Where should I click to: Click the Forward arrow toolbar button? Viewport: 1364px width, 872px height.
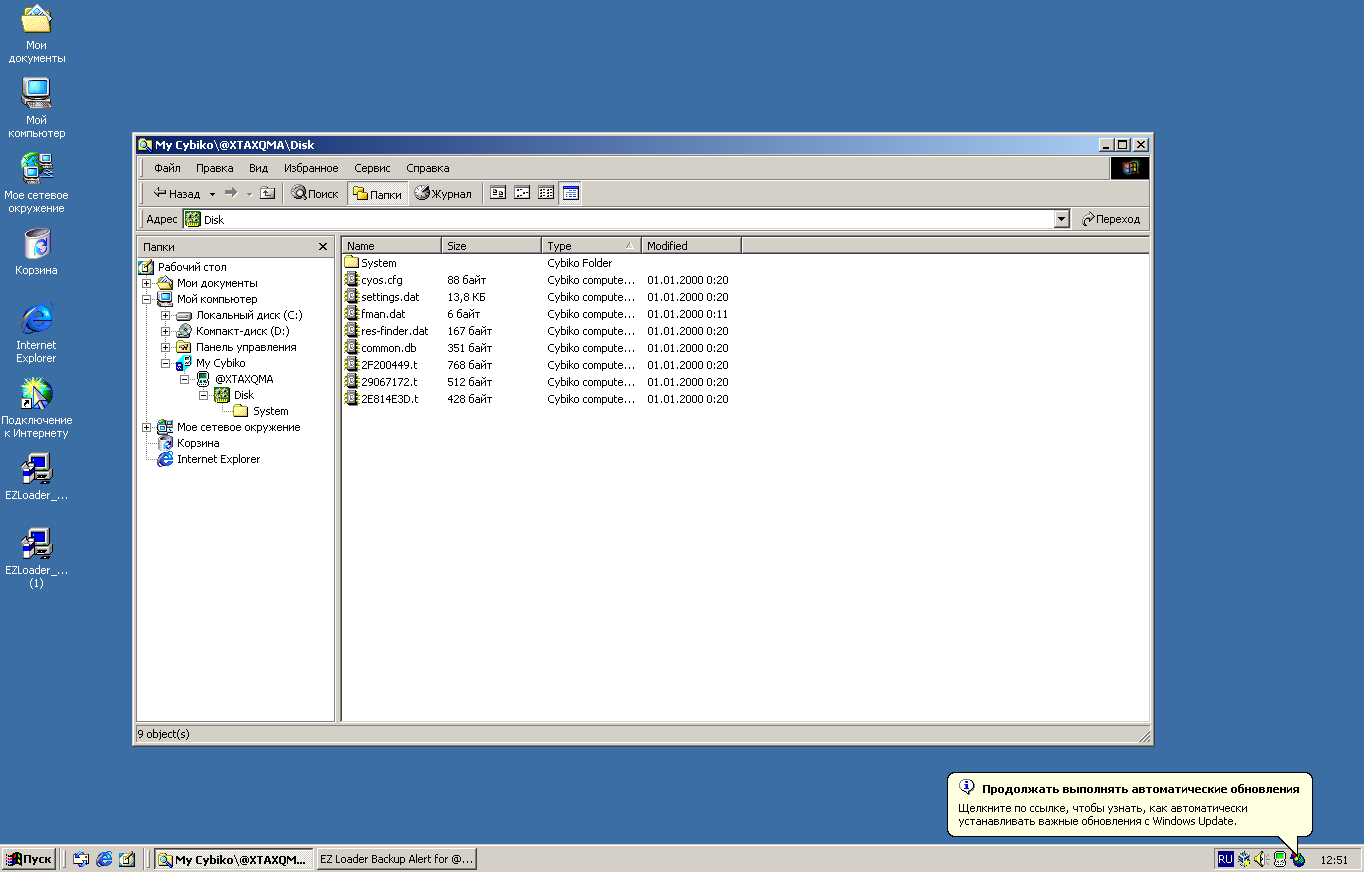tap(230, 193)
